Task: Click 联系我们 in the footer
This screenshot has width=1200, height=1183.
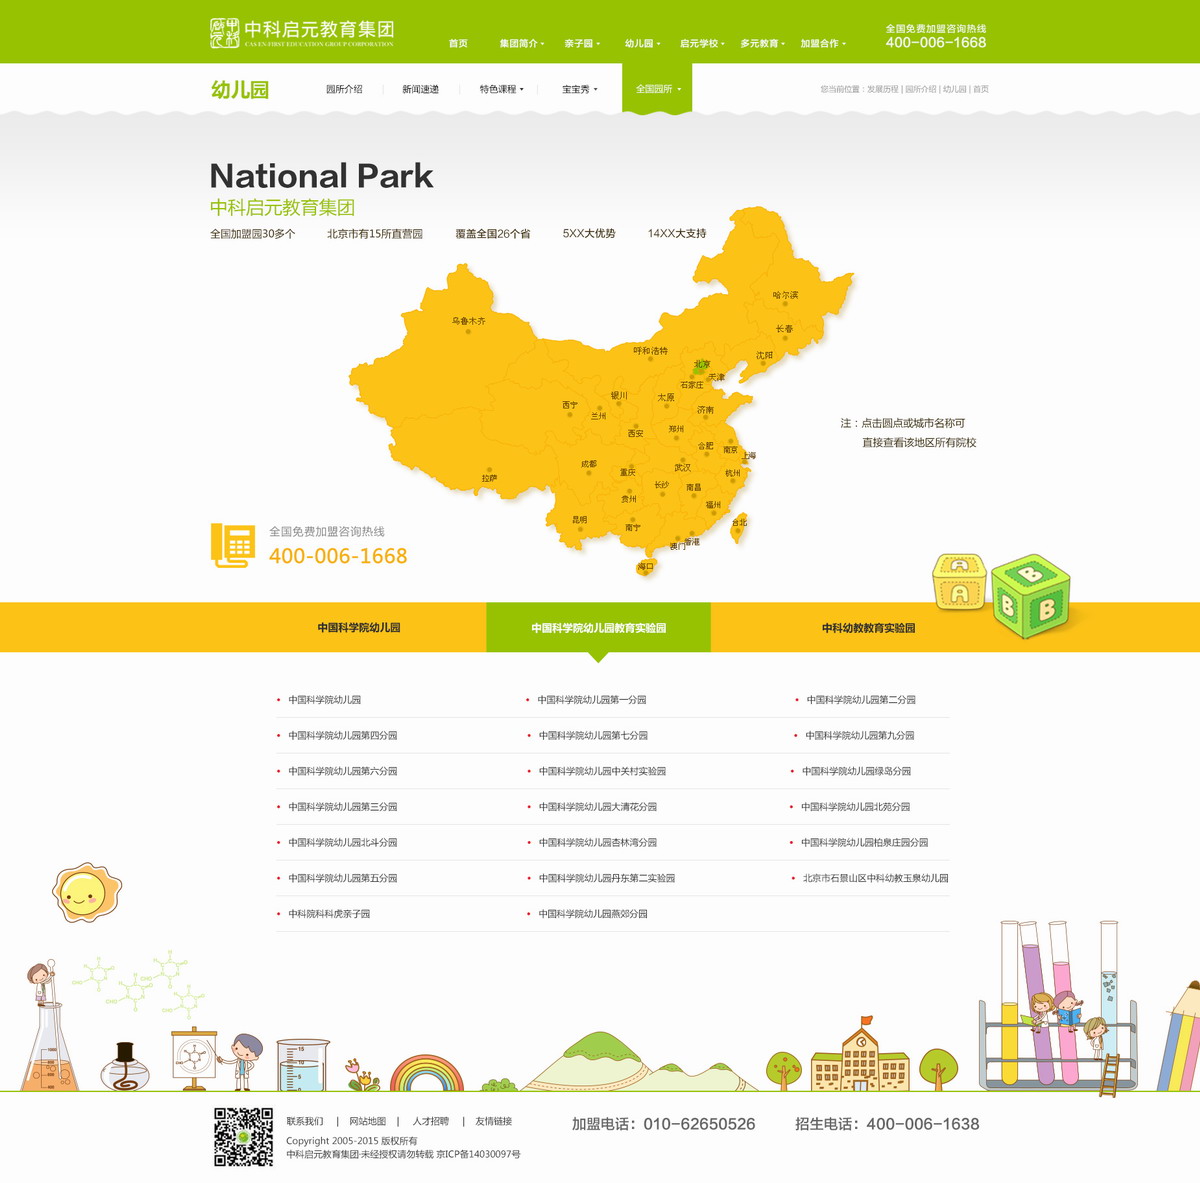Action: coord(305,1122)
